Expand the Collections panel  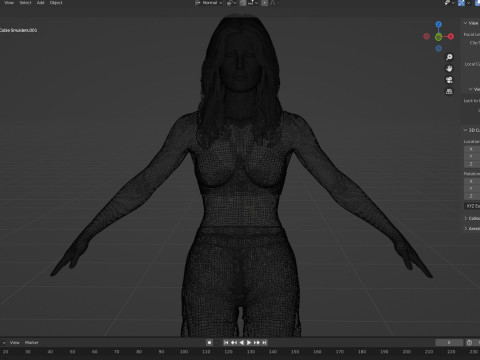(466, 218)
